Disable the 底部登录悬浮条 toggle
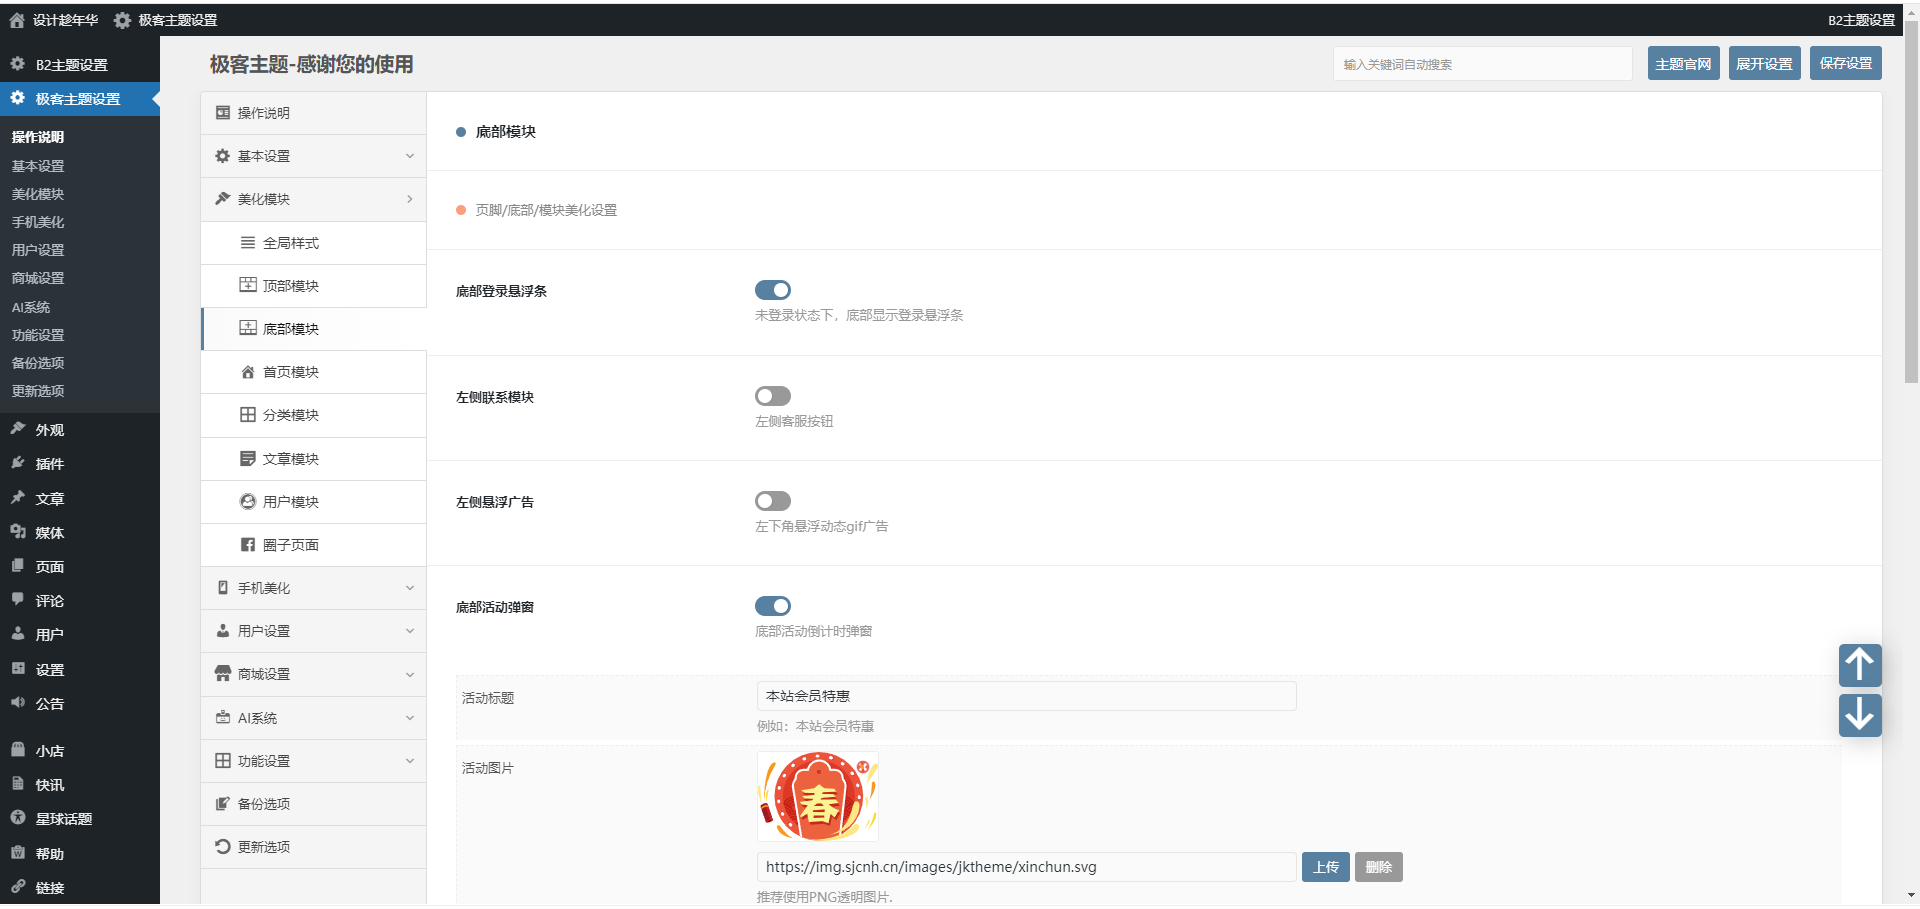The width and height of the screenshot is (1920, 909). pyautogui.click(x=772, y=290)
